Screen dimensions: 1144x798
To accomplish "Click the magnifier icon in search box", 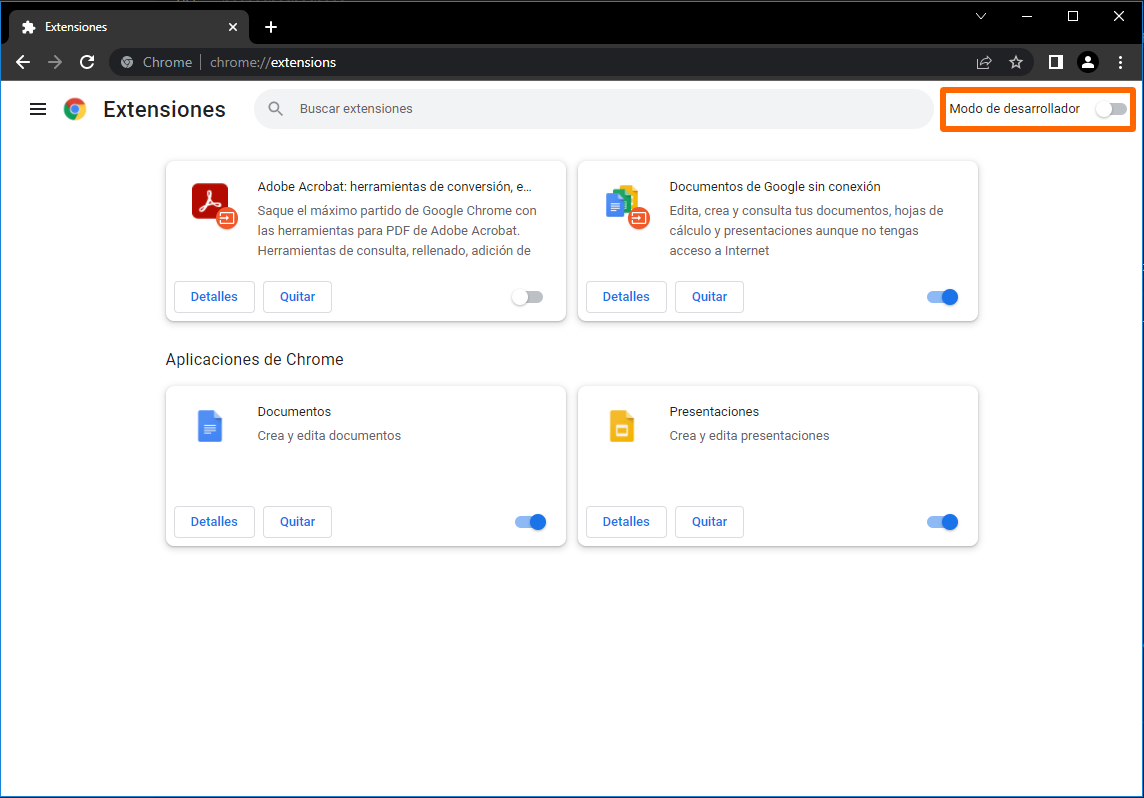I will tap(275, 109).
